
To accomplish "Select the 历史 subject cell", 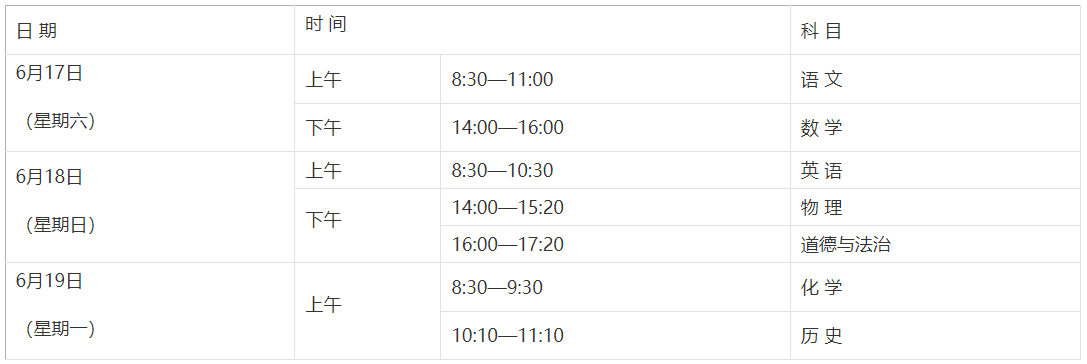I will [935, 336].
